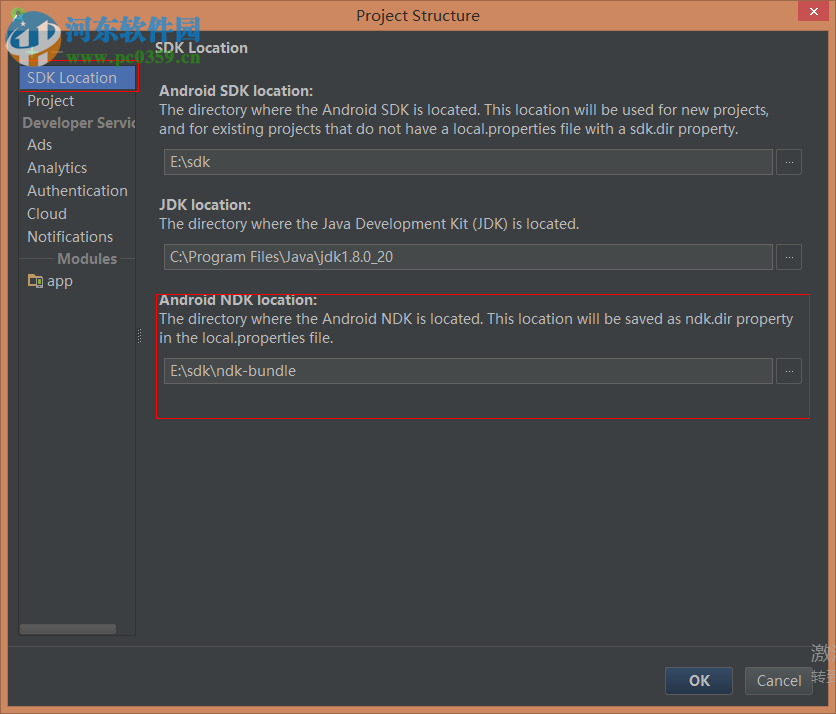
Task: Open the Project section in sidebar
Action: click(51, 101)
